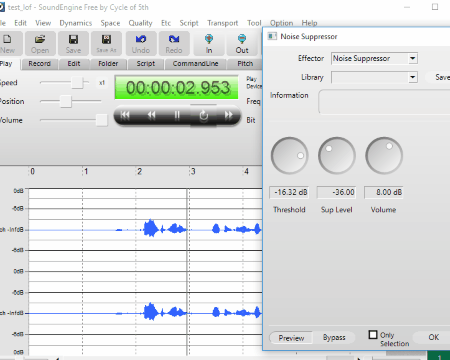
Task: Click the 00:00:02.953 time display
Action: click(x=177, y=88)
